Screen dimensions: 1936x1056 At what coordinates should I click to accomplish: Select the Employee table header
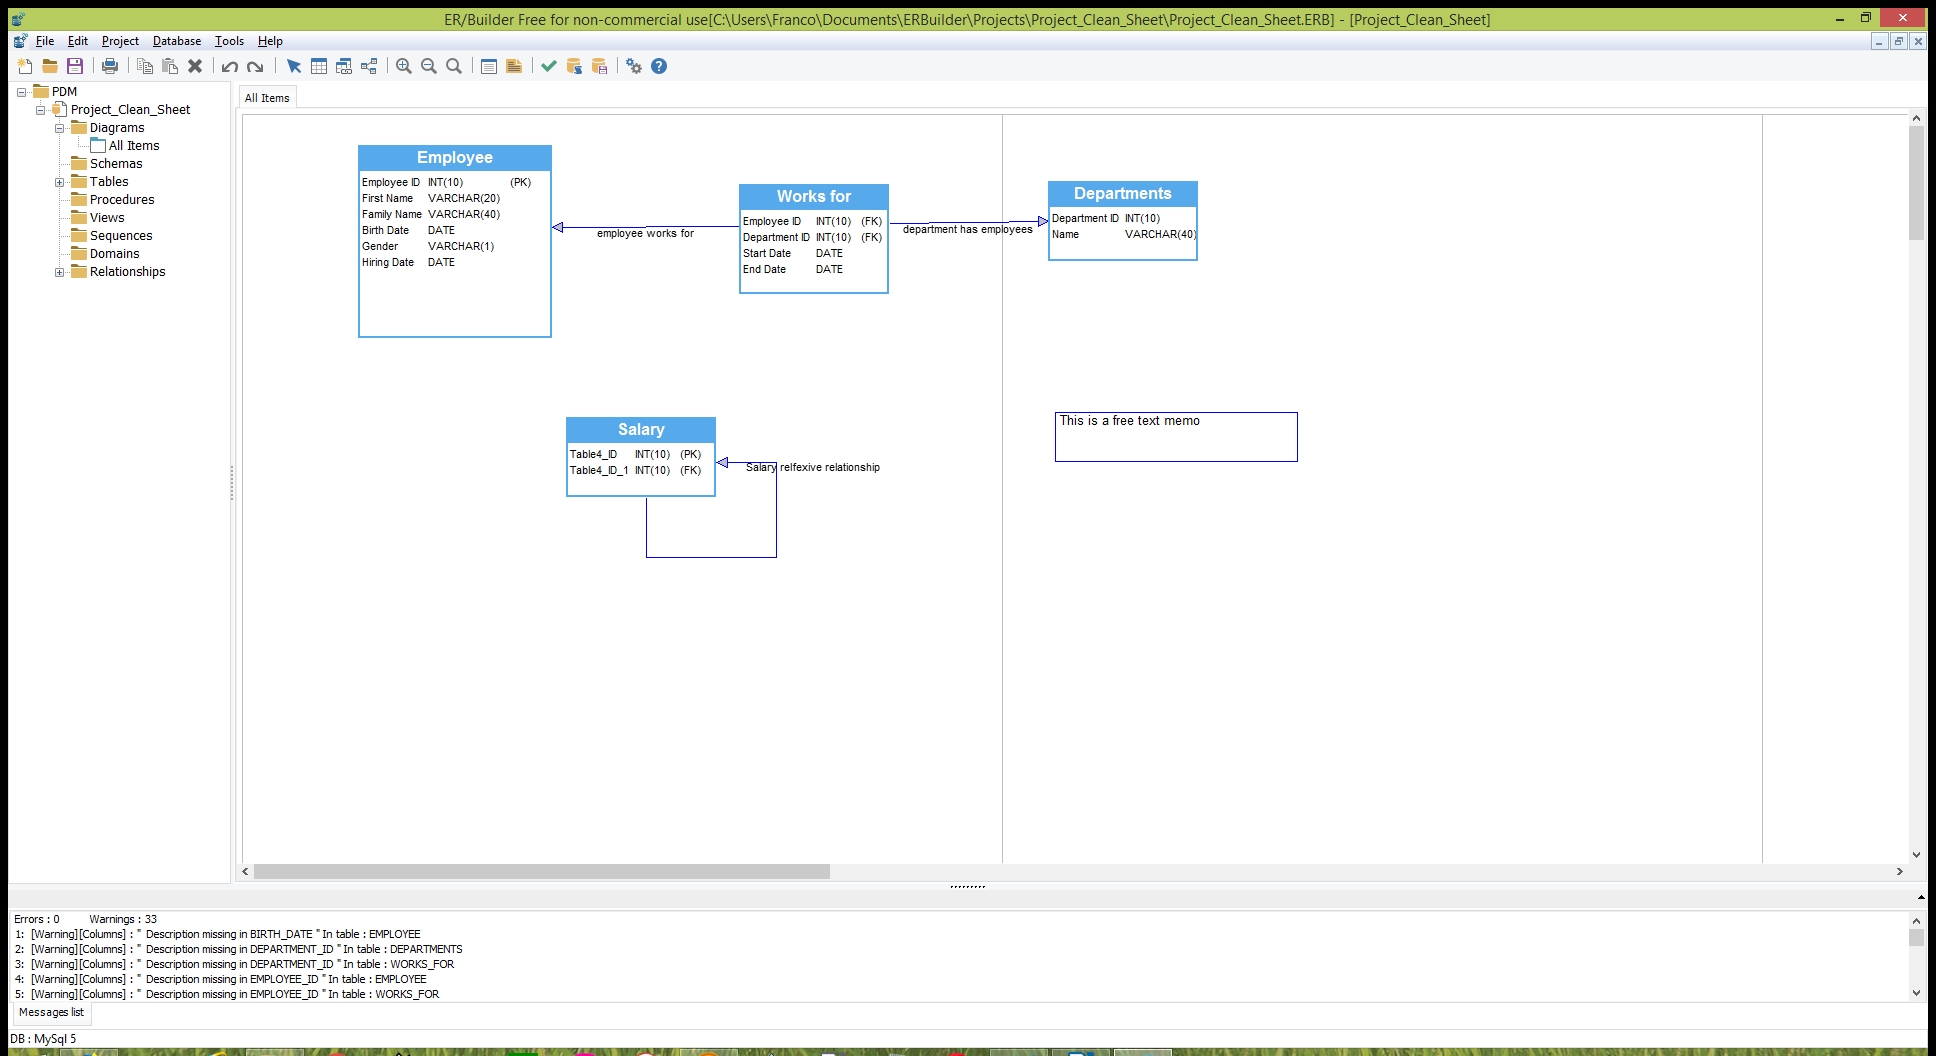tap(455, 158)
